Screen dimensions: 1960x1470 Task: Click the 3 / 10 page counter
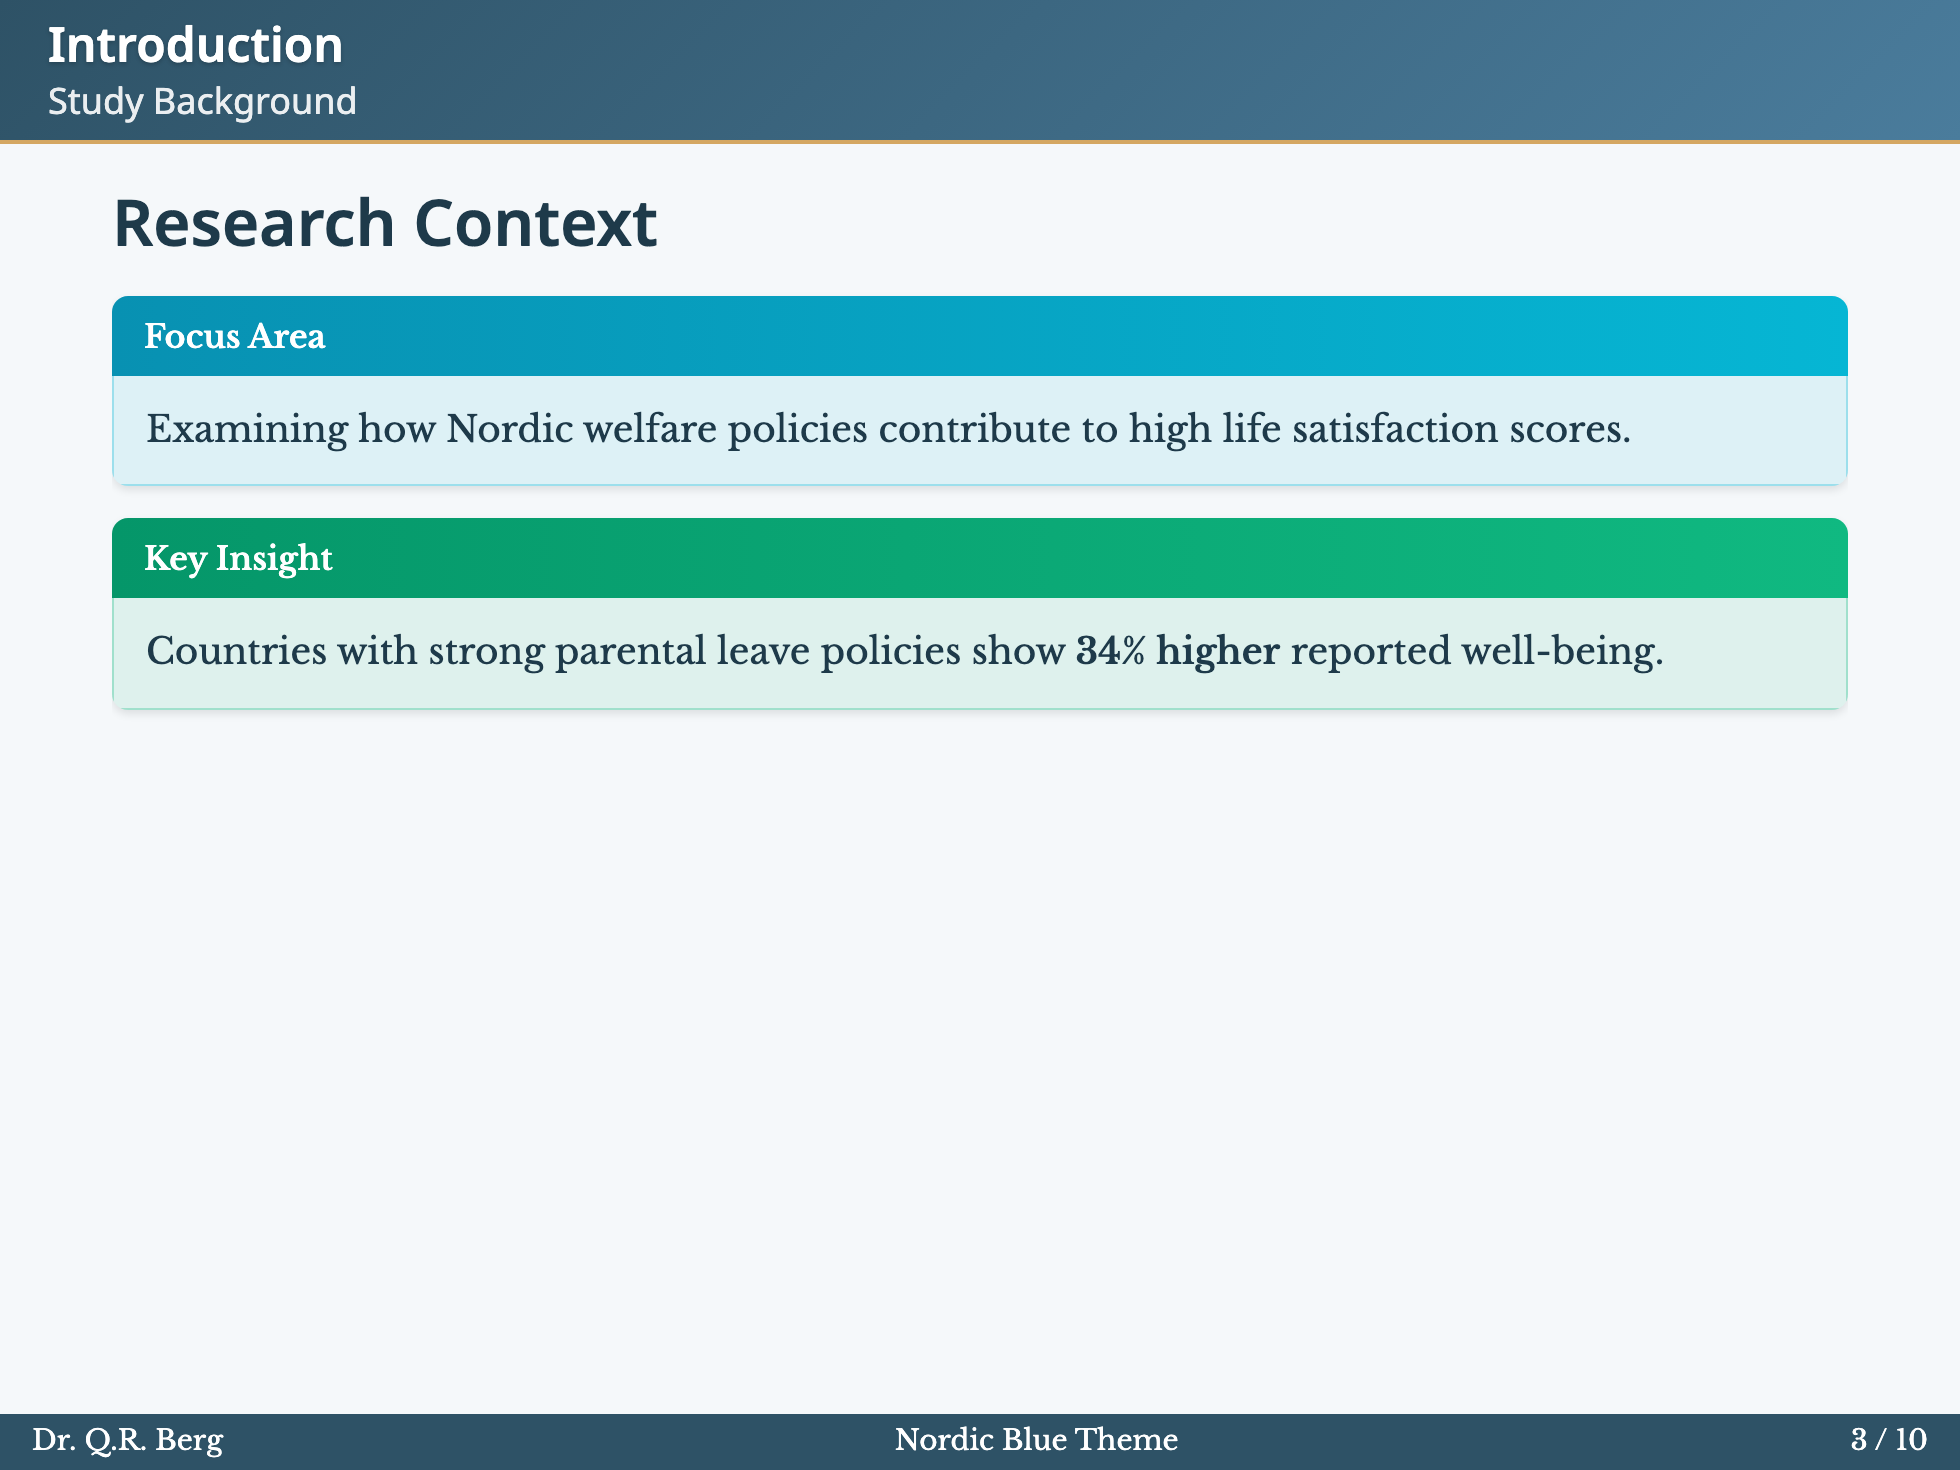(x=1888, y=1440)
